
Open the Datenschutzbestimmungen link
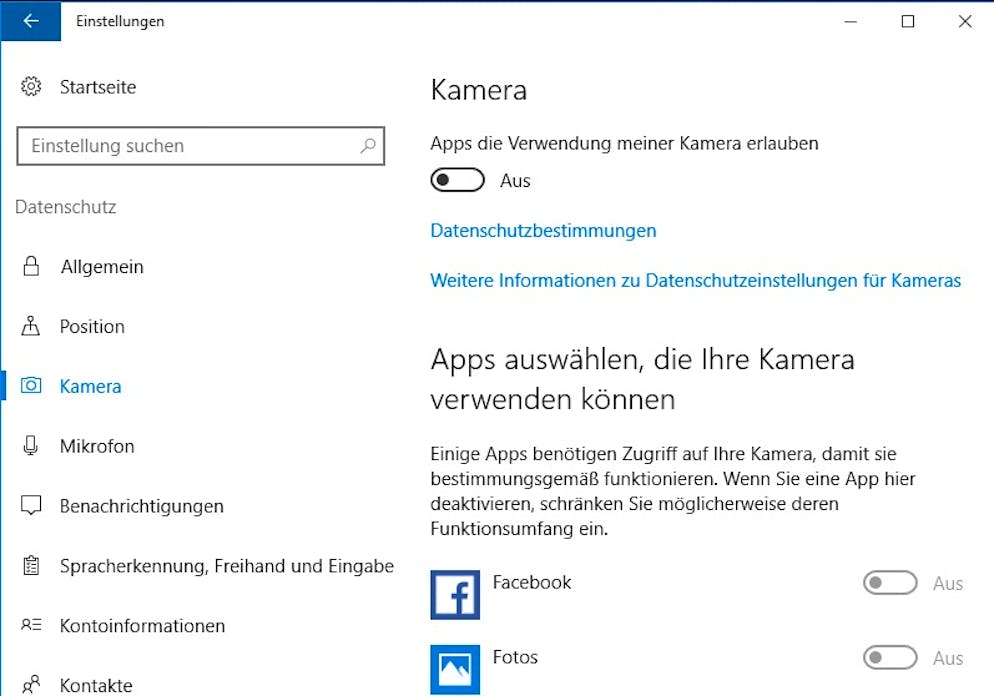[543, 231]
